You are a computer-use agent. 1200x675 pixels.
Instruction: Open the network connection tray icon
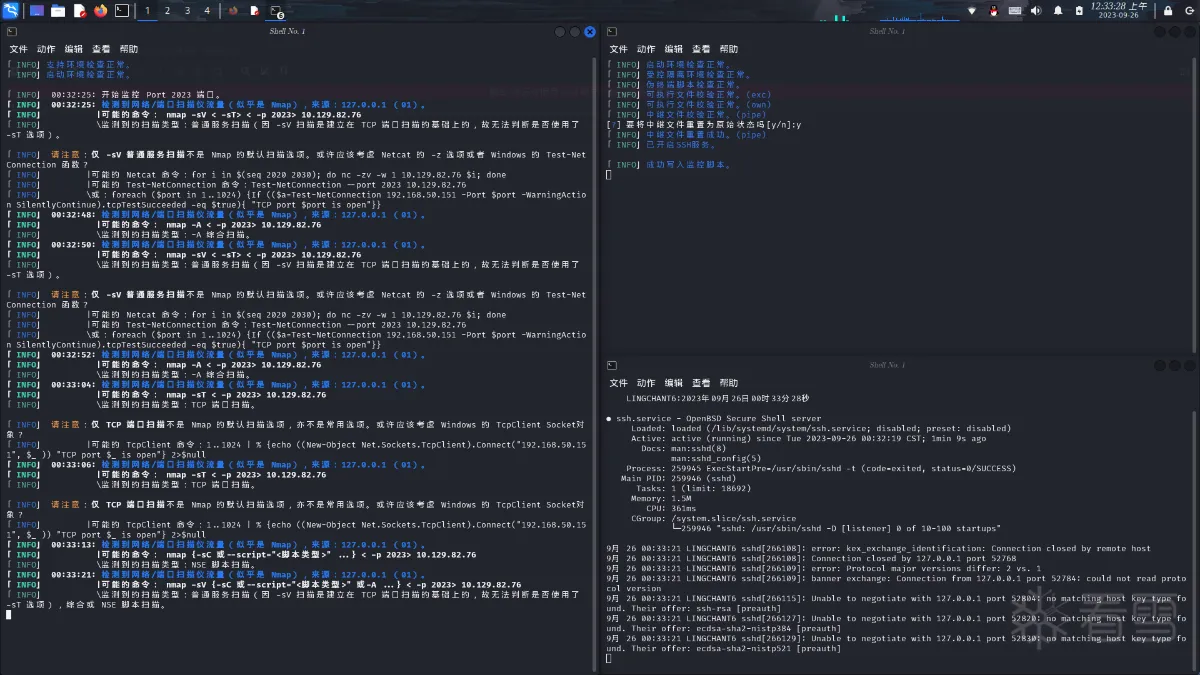(x=972, y=11)
